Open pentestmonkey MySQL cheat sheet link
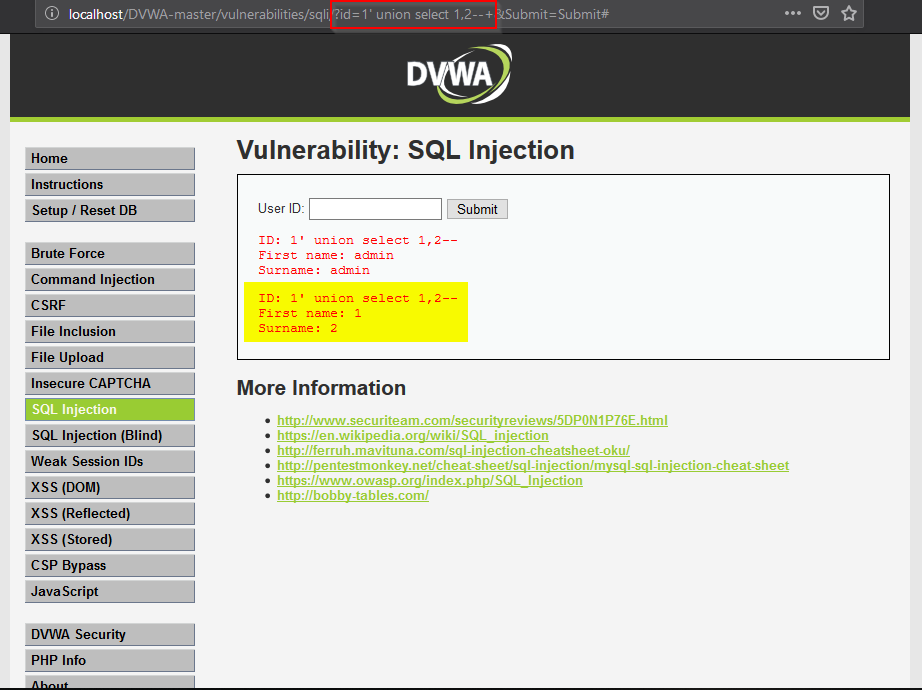The width and height of the screenshot is (922, 690). coord(533,465)
